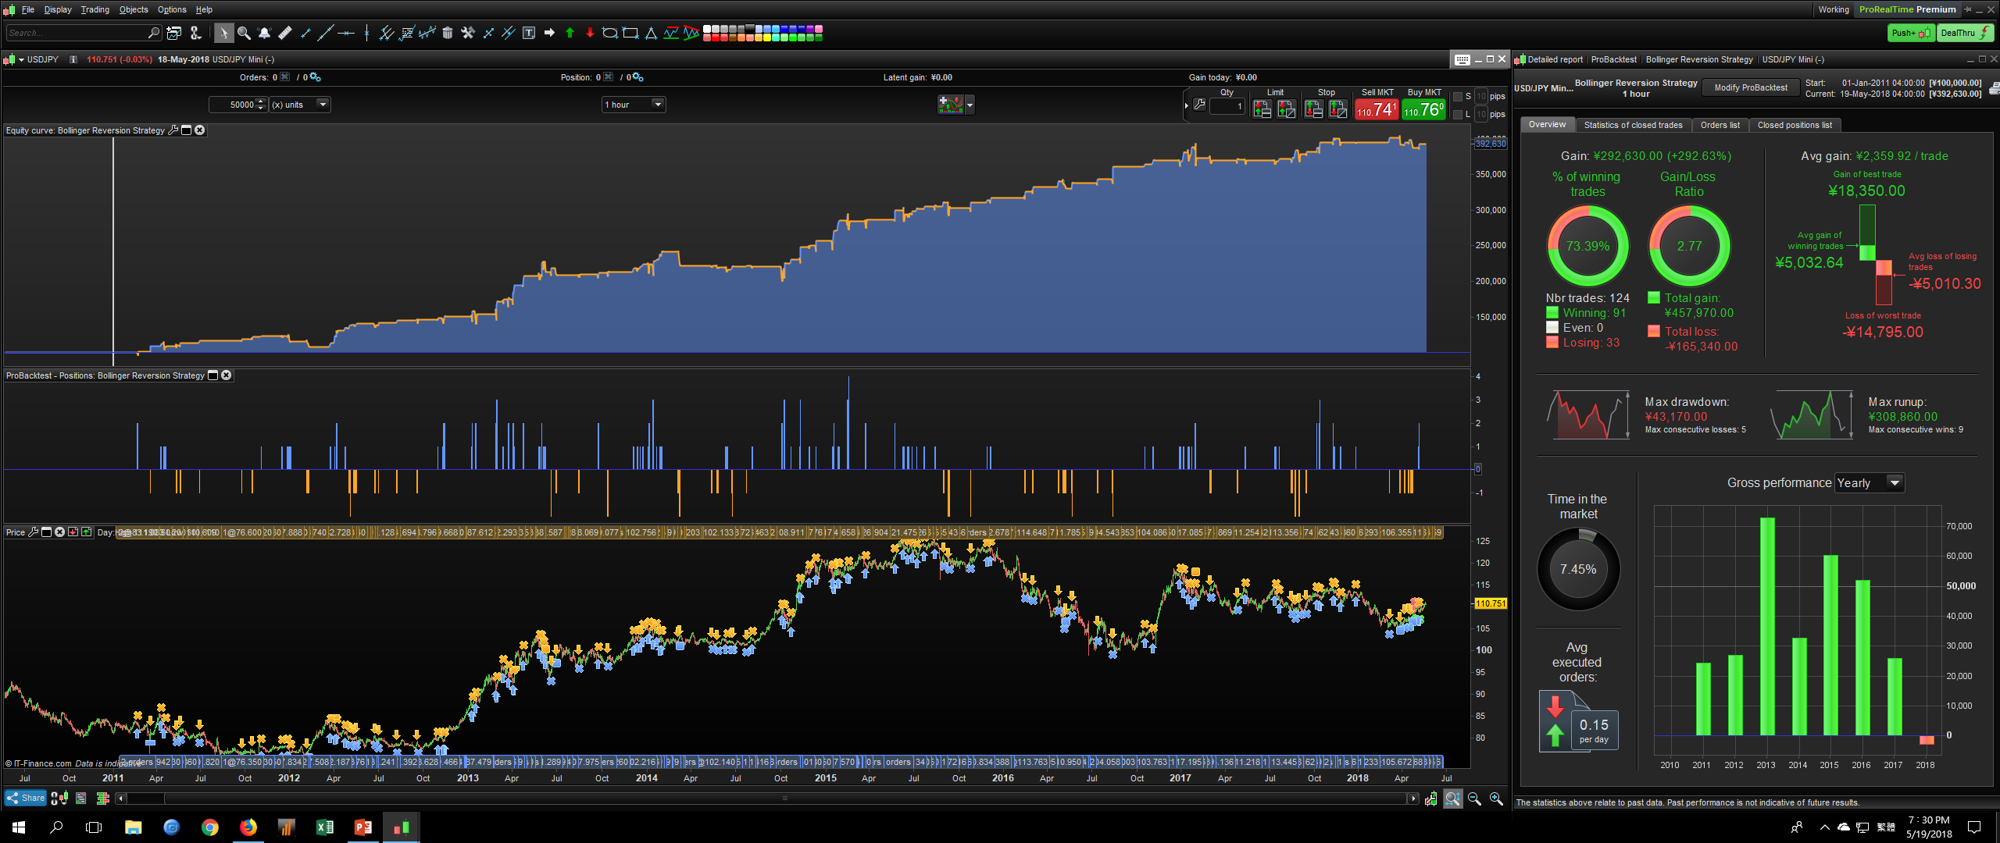Open the hammer and wrench tools icon

[467, 33]
